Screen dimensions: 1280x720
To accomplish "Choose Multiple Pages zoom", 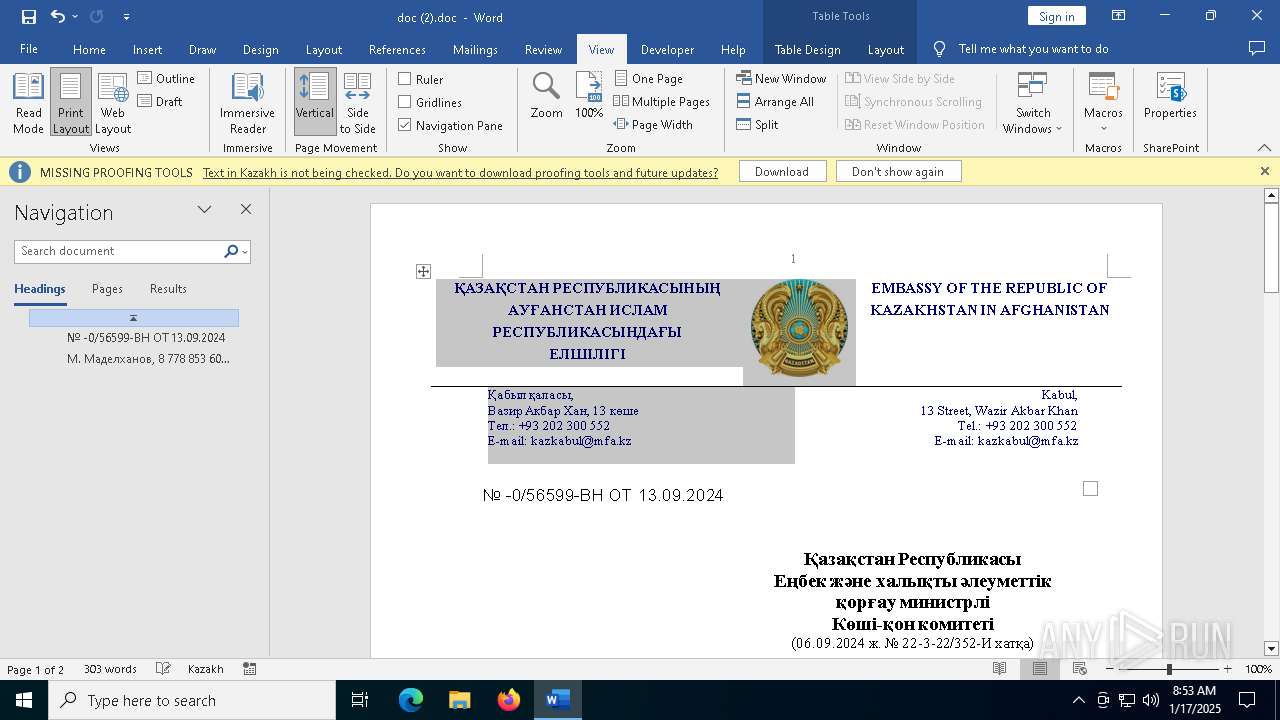I will click(662, 101).
